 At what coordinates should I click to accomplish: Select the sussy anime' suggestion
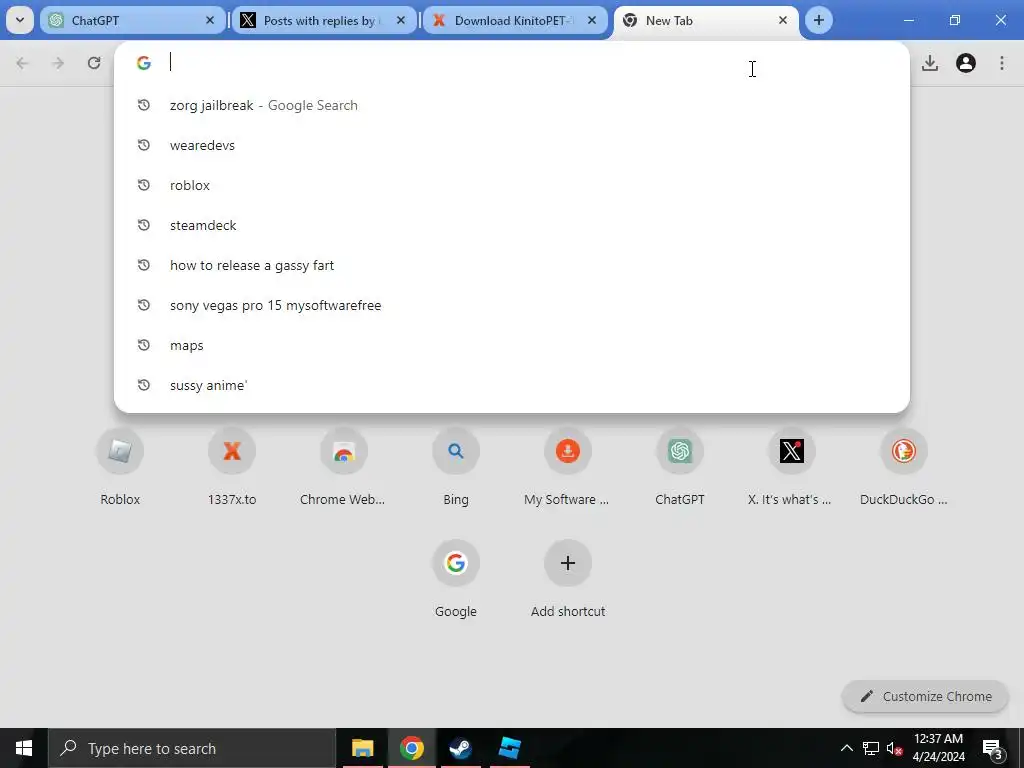[x=511, y=385]
